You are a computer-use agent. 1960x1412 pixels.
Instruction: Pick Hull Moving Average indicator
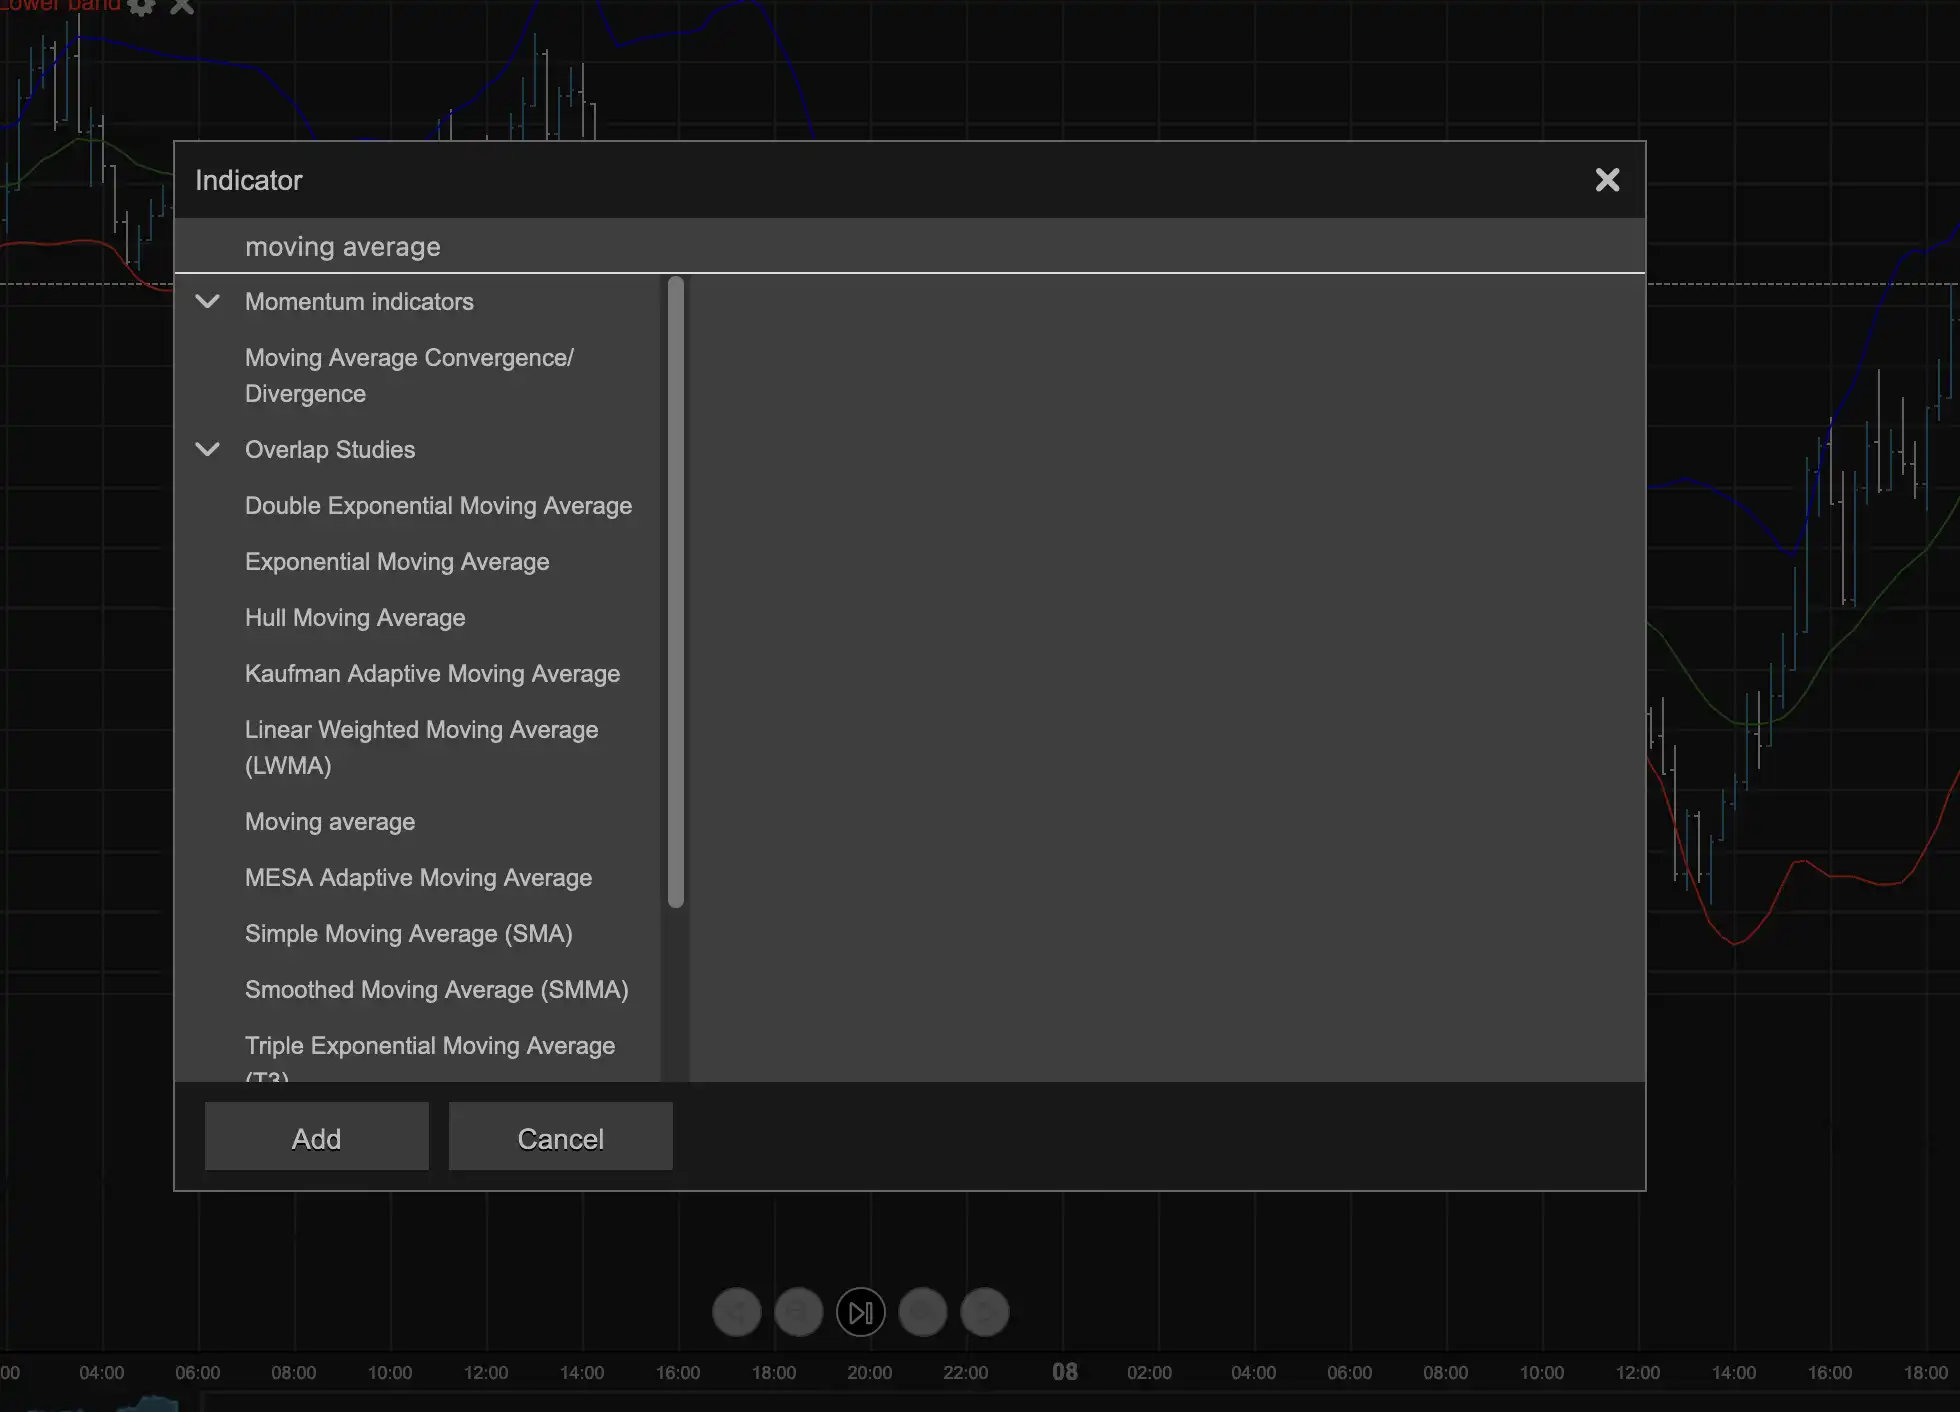(355, 618)
